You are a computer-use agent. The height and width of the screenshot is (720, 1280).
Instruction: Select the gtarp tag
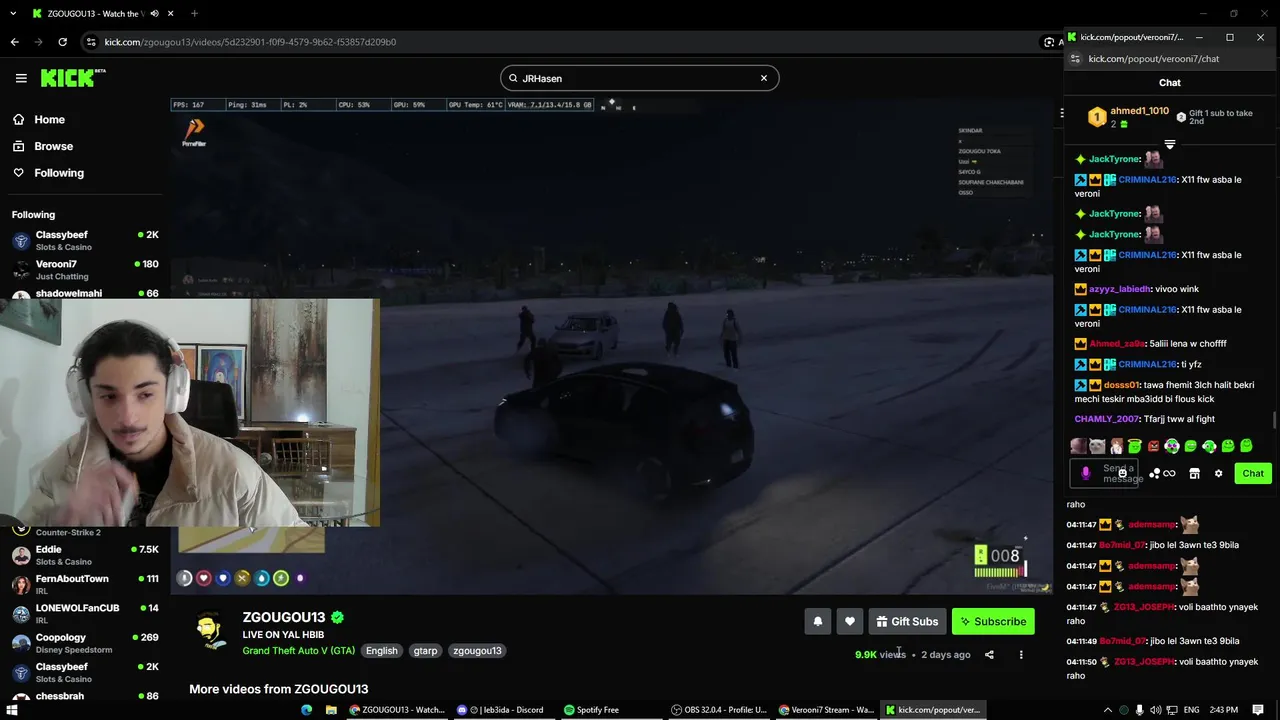425,651
